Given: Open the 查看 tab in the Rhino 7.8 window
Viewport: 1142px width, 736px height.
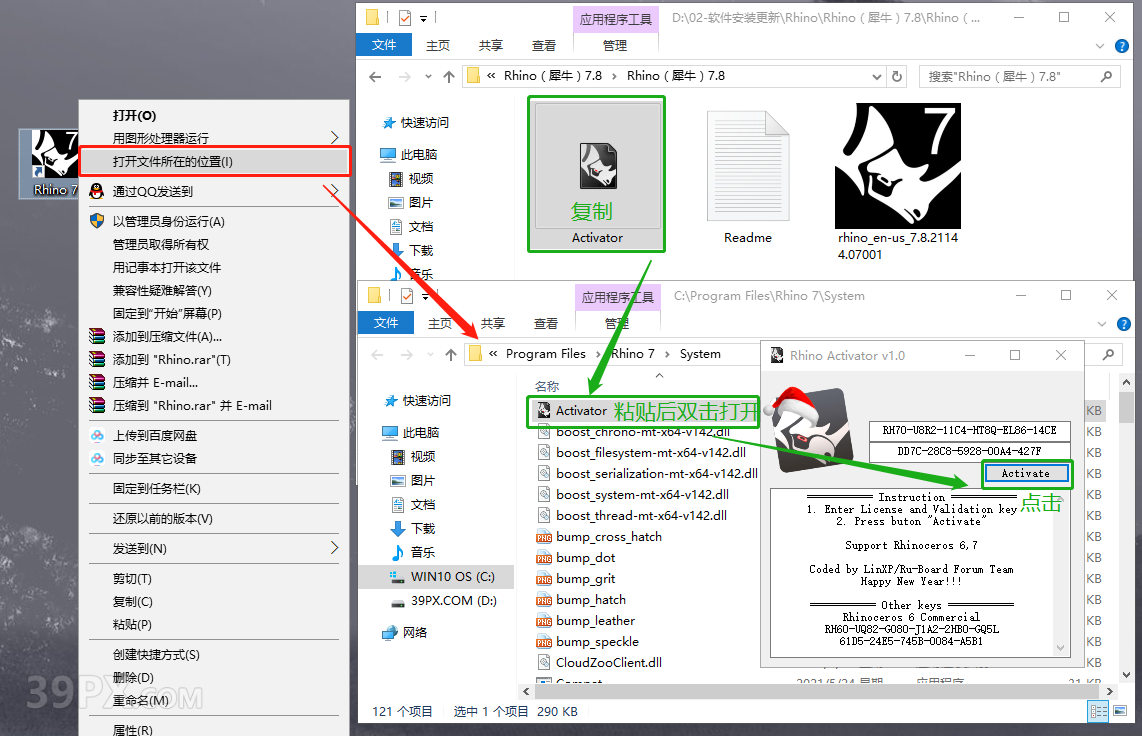Looking at the screenshot, I should (543, 46).
